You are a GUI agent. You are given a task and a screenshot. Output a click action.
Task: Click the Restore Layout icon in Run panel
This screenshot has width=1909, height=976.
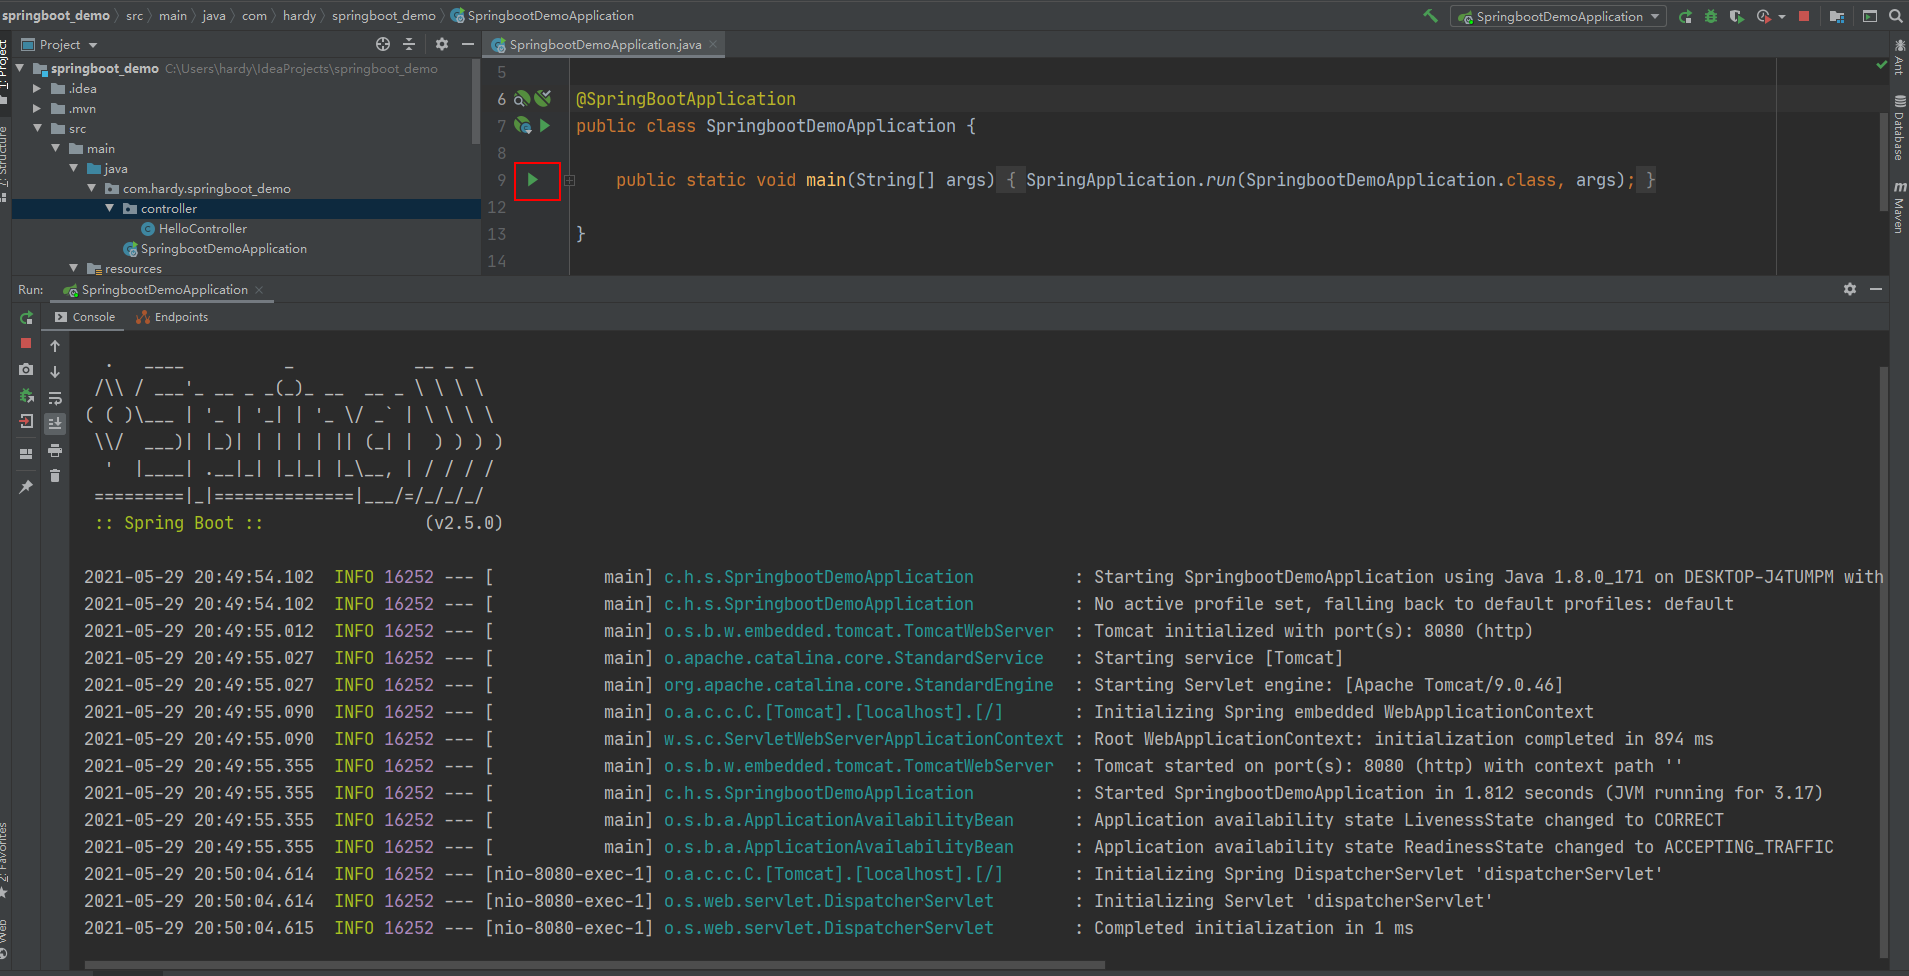[26, 454]
